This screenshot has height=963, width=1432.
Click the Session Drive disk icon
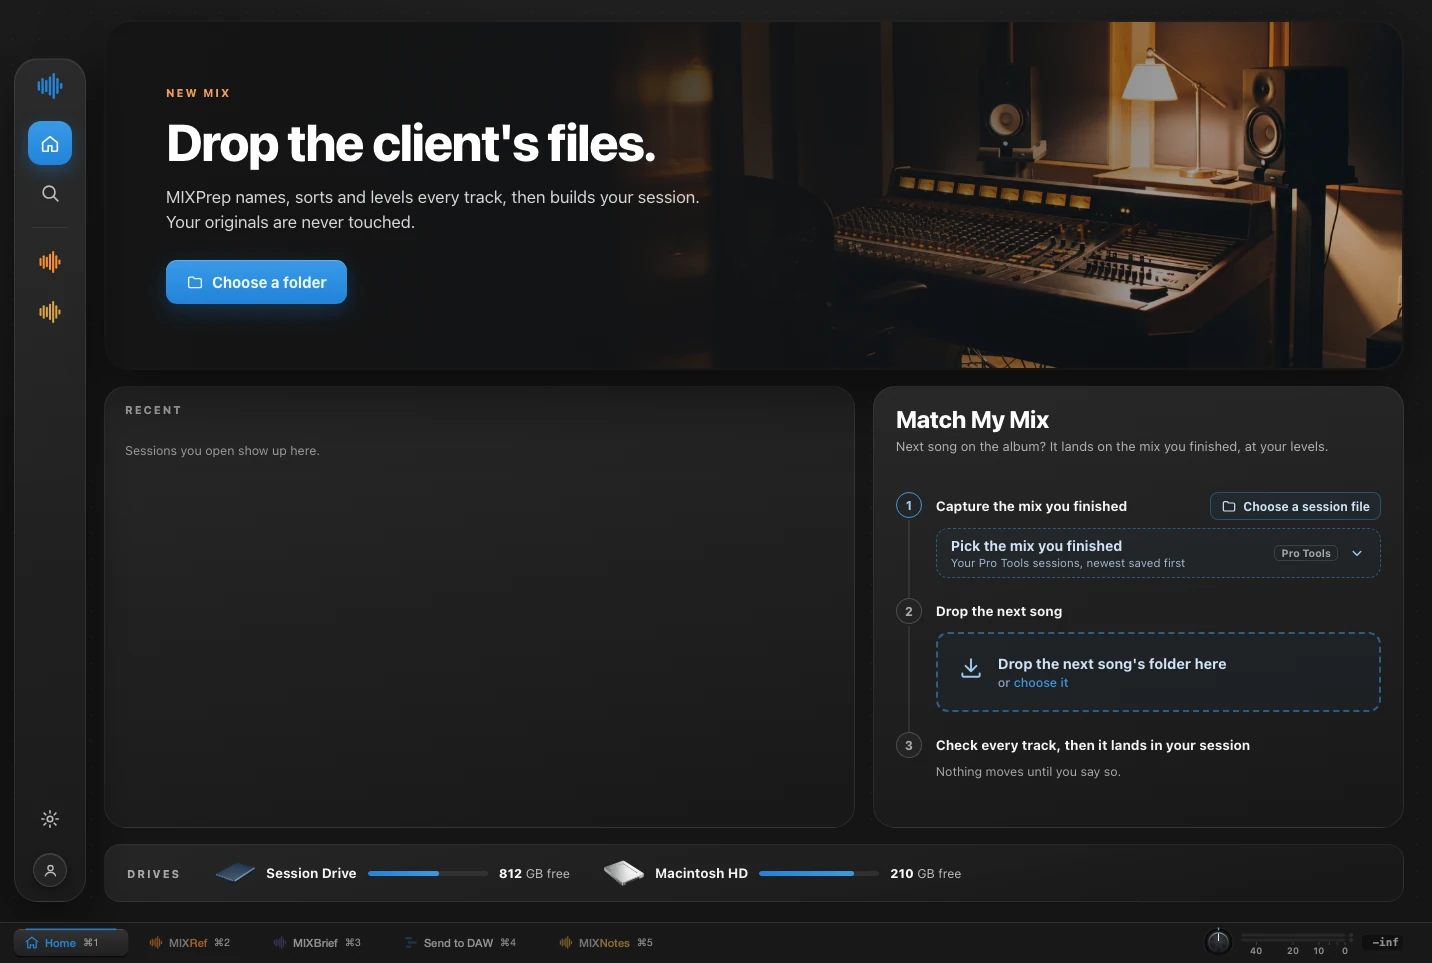(235, 873)
